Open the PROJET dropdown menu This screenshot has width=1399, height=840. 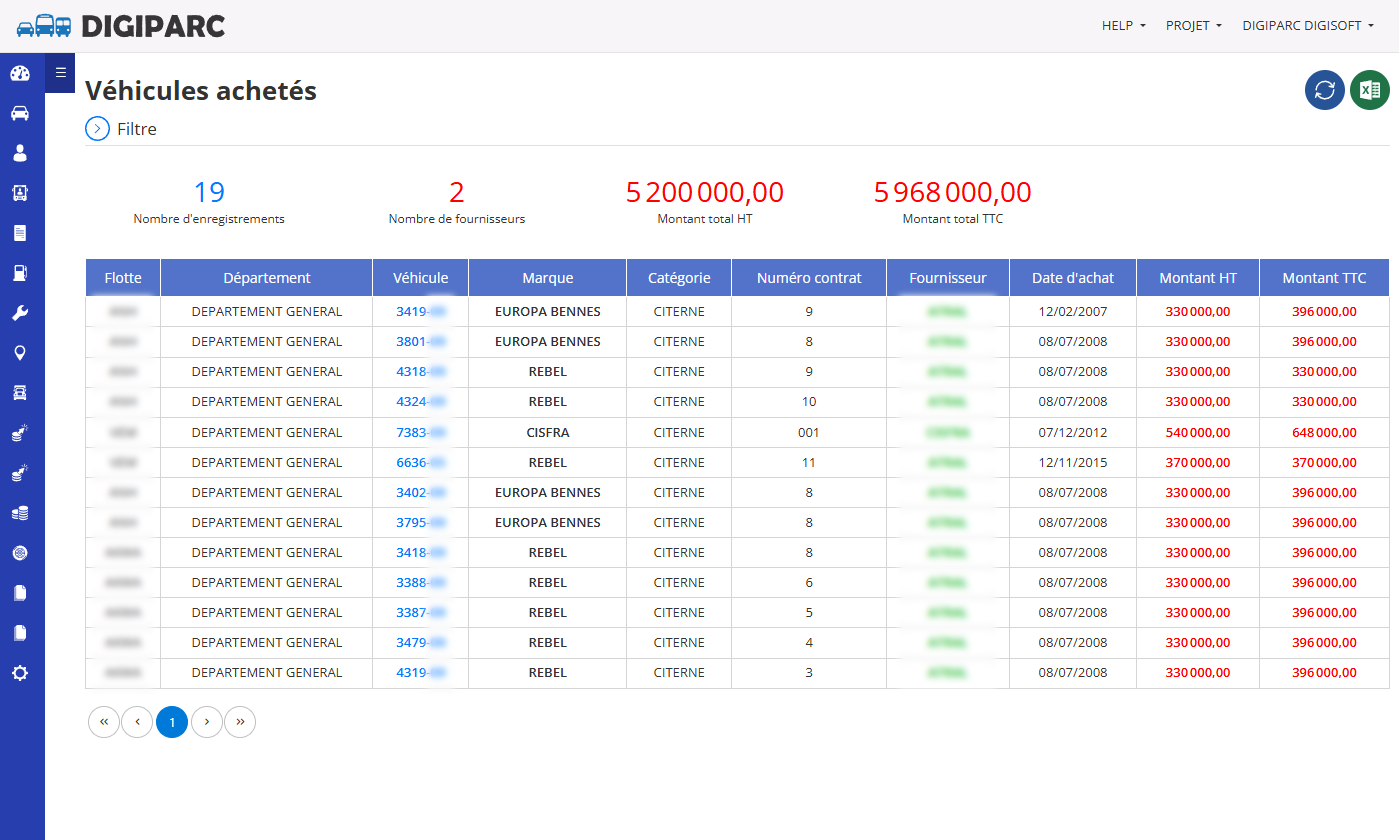[x=1194, y=26]
